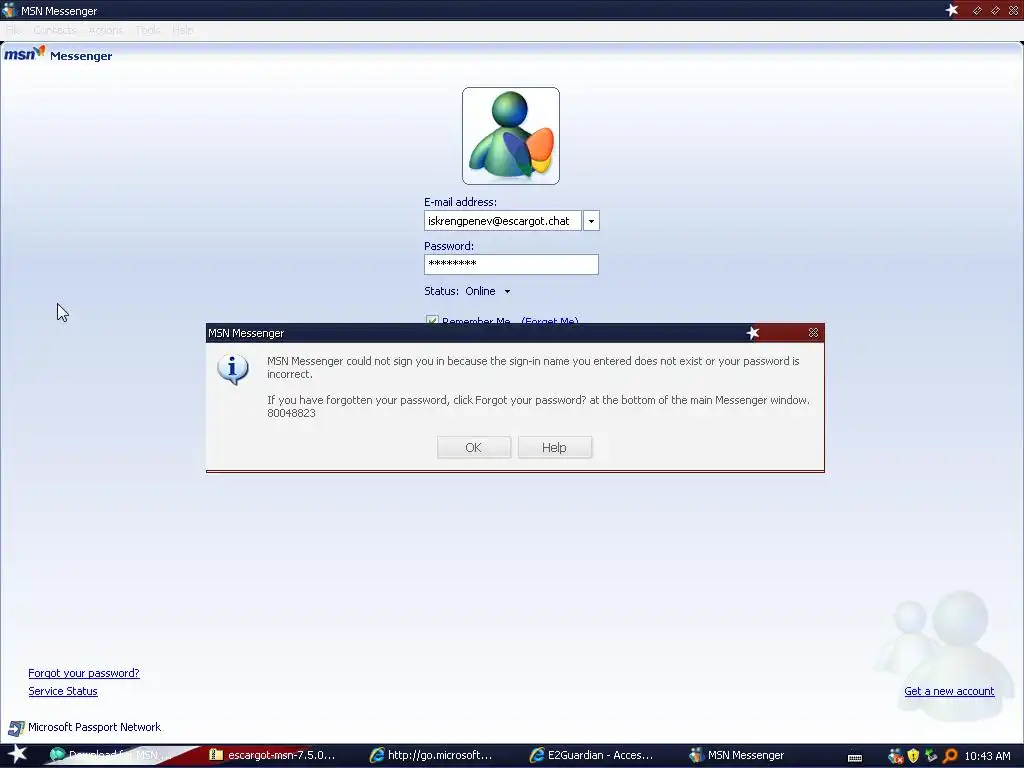
Task: Open the Online status dropdown
Action: (488, 291)
